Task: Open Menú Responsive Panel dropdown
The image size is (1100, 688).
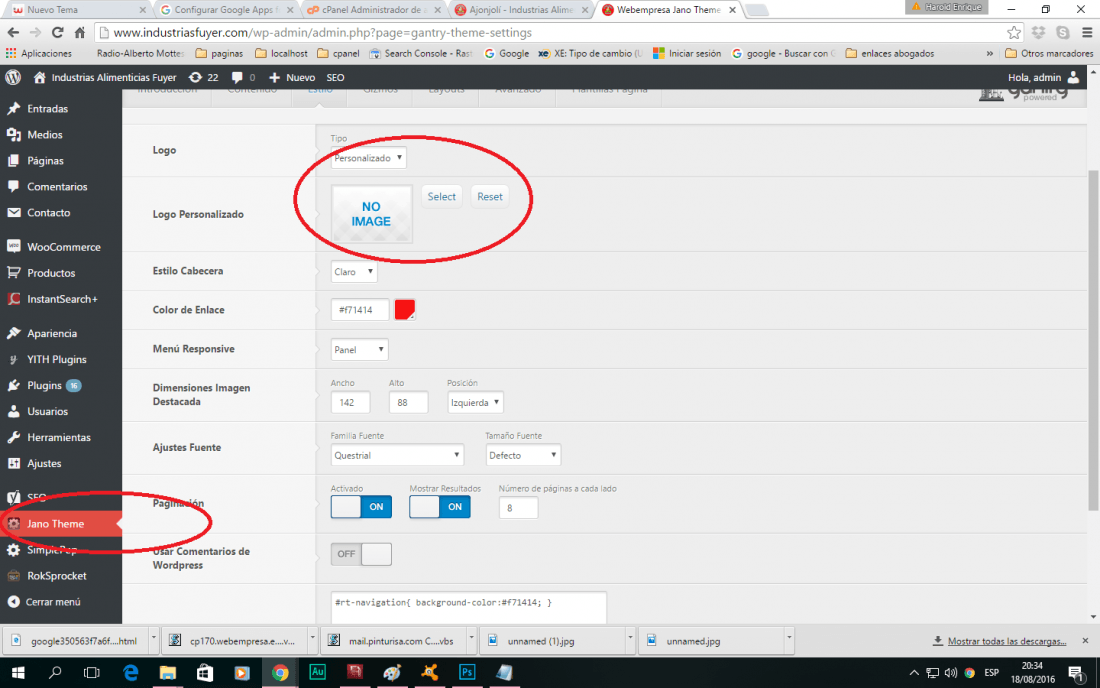Action: (359, 349)
